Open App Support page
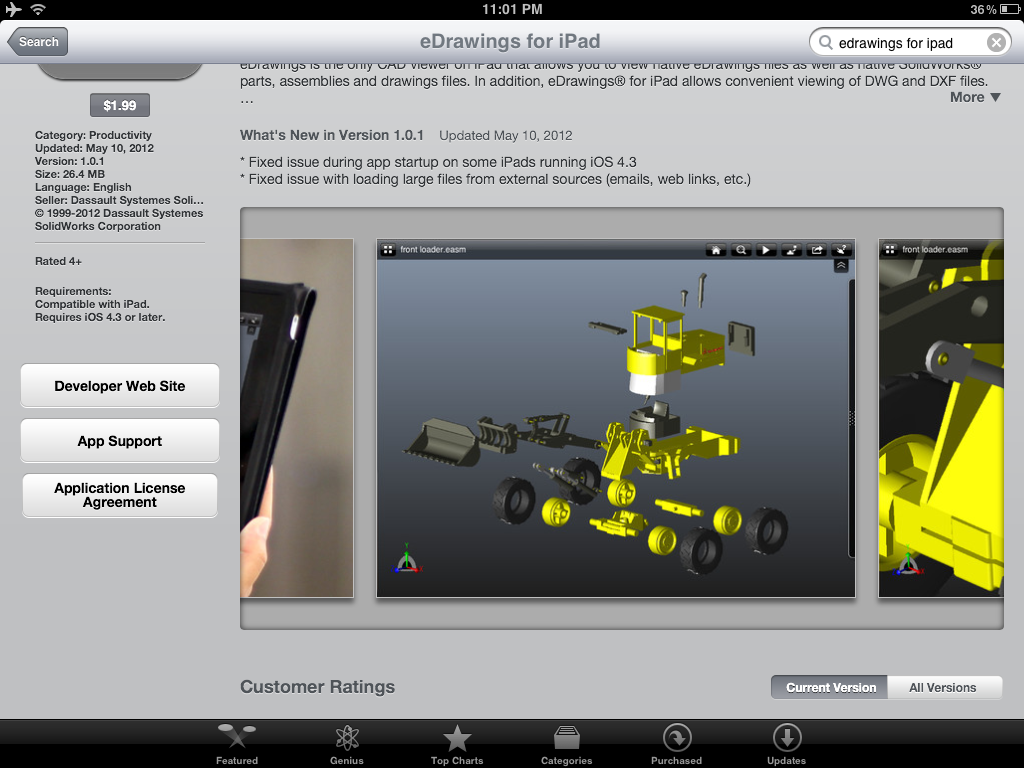 [x=120, y=441]
